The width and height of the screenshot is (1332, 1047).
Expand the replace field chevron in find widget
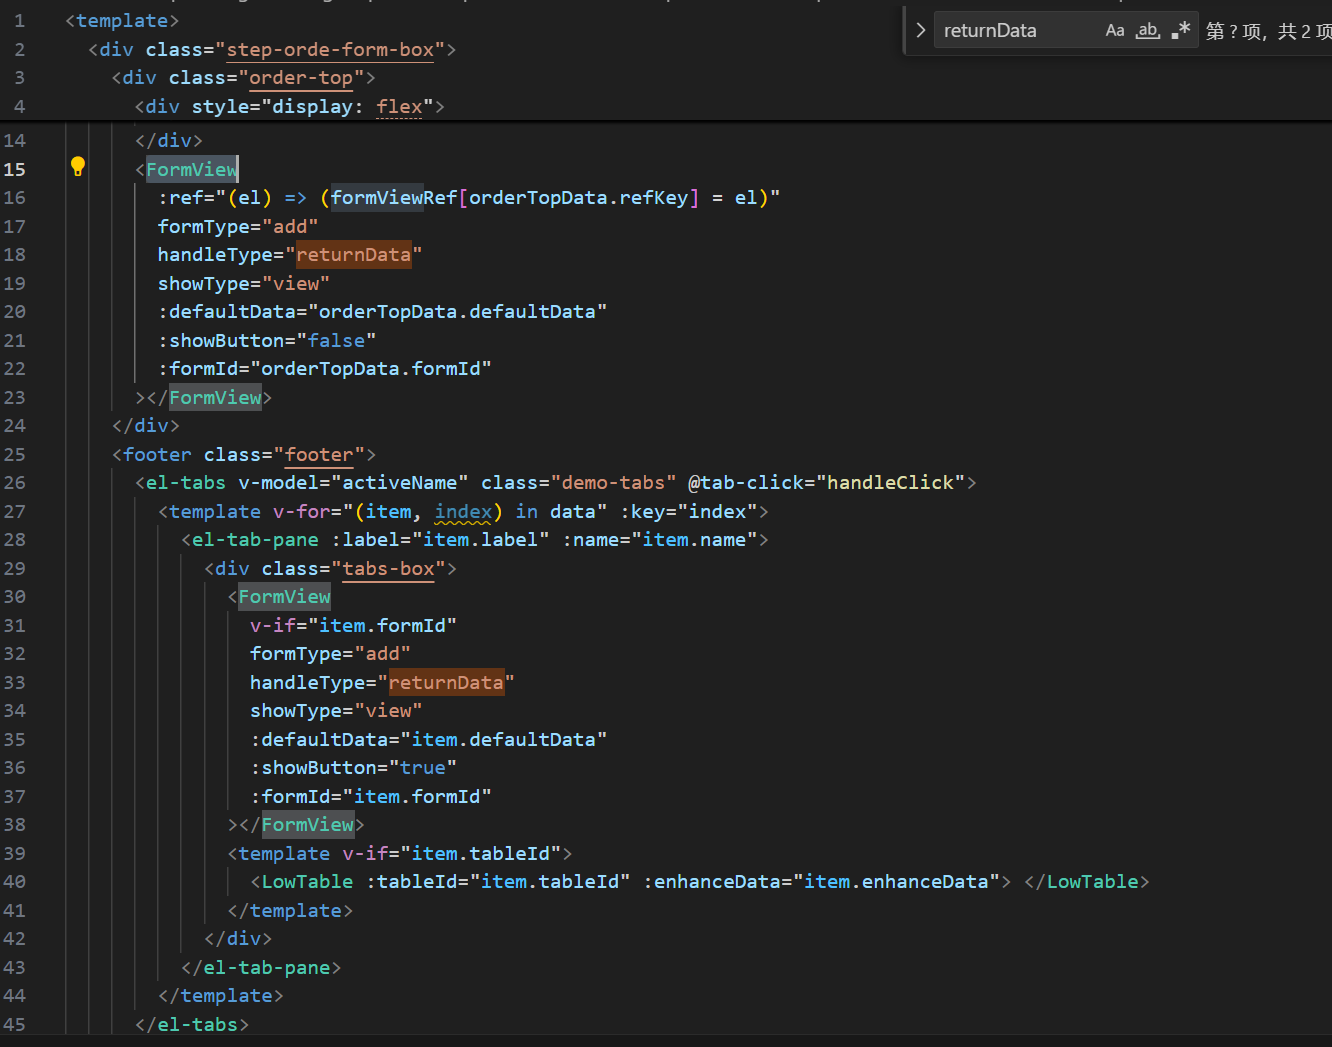click(920, 31)
